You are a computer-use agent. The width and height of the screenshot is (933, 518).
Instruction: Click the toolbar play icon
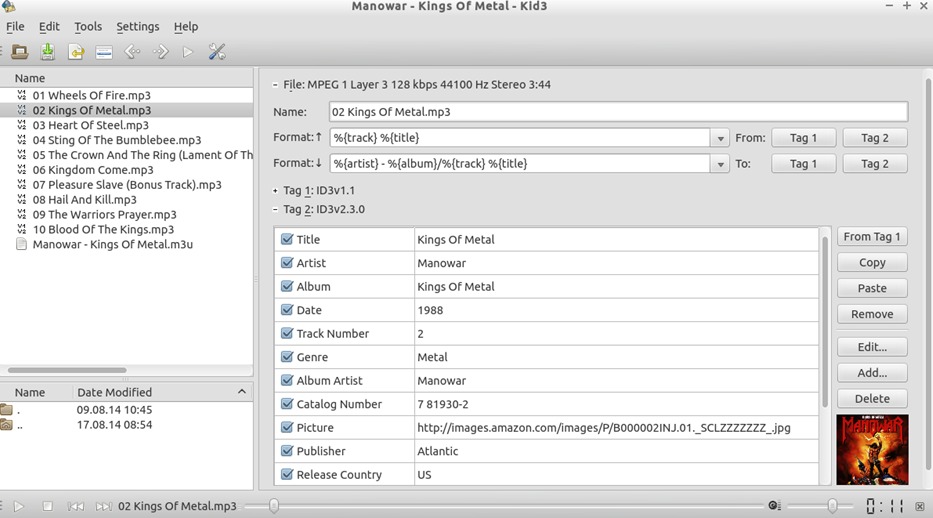tap(188, 52)
